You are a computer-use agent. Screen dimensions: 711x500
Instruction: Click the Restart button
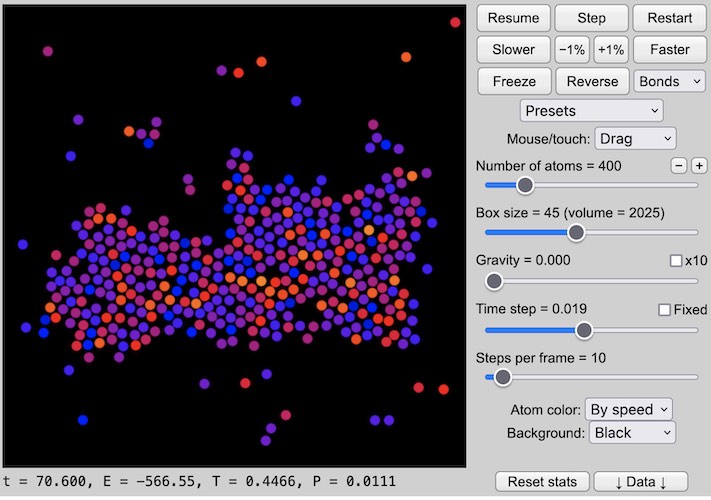(x=669, y=18)
